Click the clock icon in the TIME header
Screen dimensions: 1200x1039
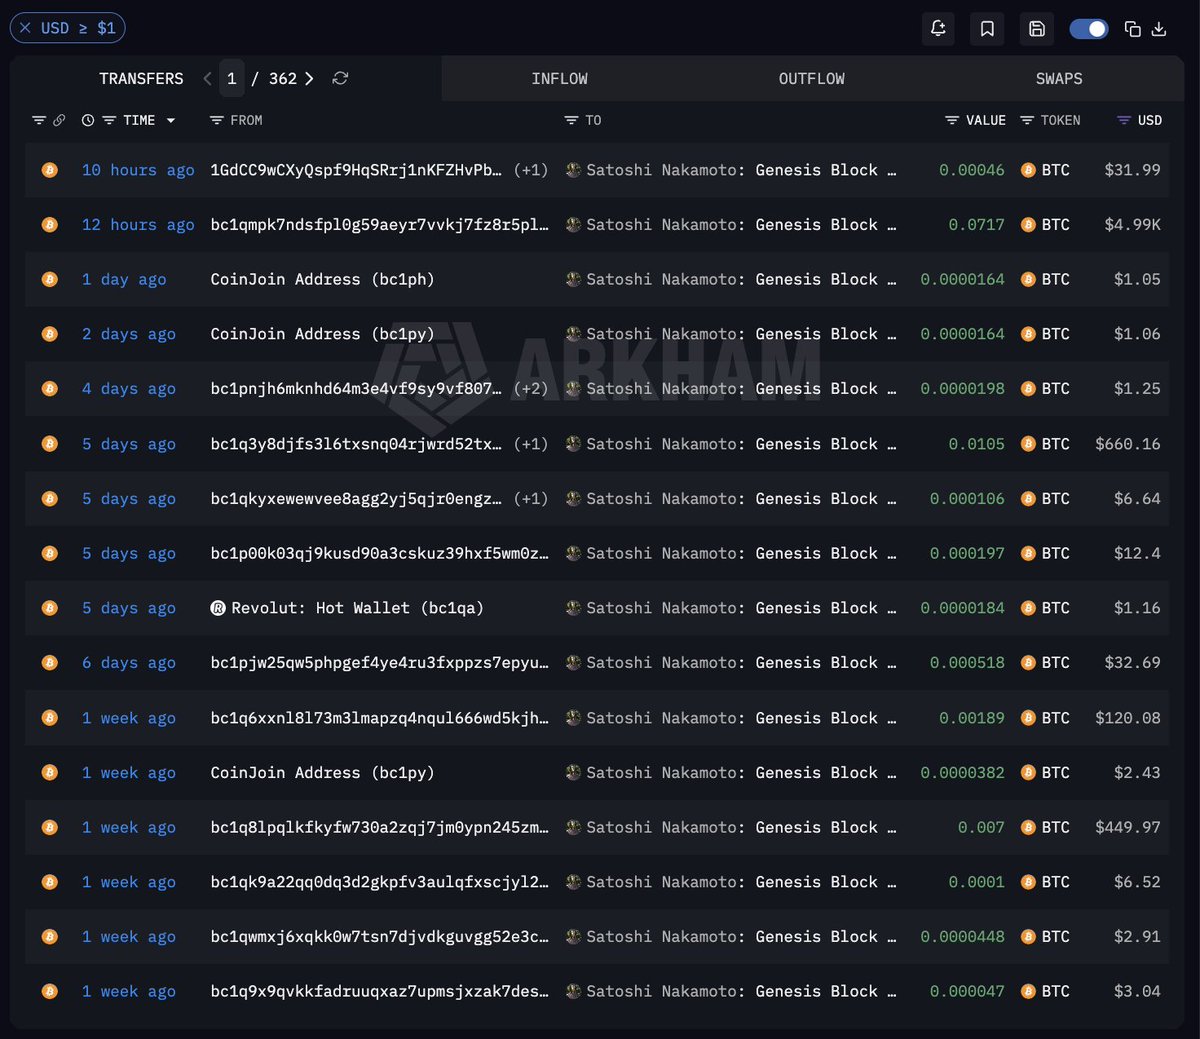tap(88, 120)
